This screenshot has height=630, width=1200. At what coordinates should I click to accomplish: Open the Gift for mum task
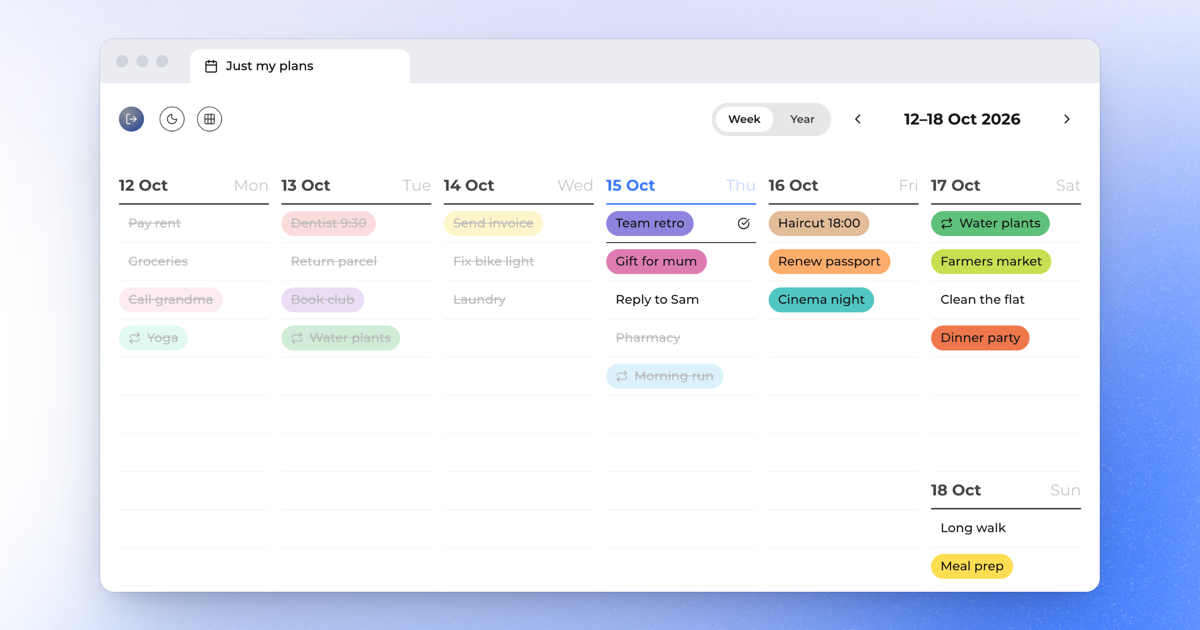656,262
